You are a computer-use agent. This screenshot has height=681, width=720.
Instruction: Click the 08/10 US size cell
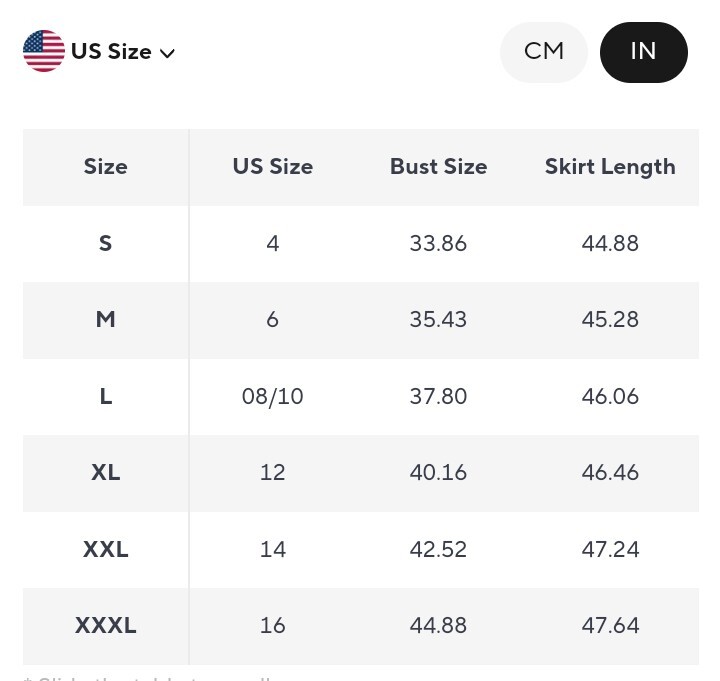click(273, 397)
